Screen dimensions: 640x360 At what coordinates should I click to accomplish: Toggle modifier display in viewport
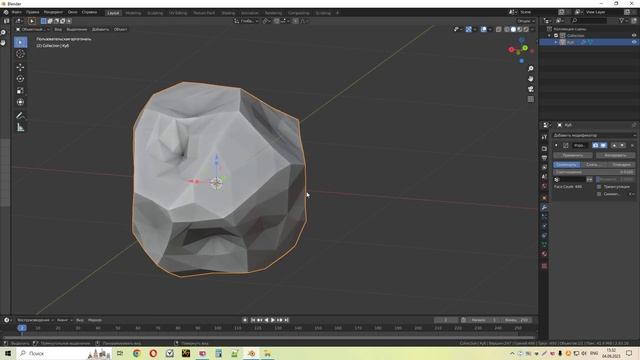click(x=603, y=145)
